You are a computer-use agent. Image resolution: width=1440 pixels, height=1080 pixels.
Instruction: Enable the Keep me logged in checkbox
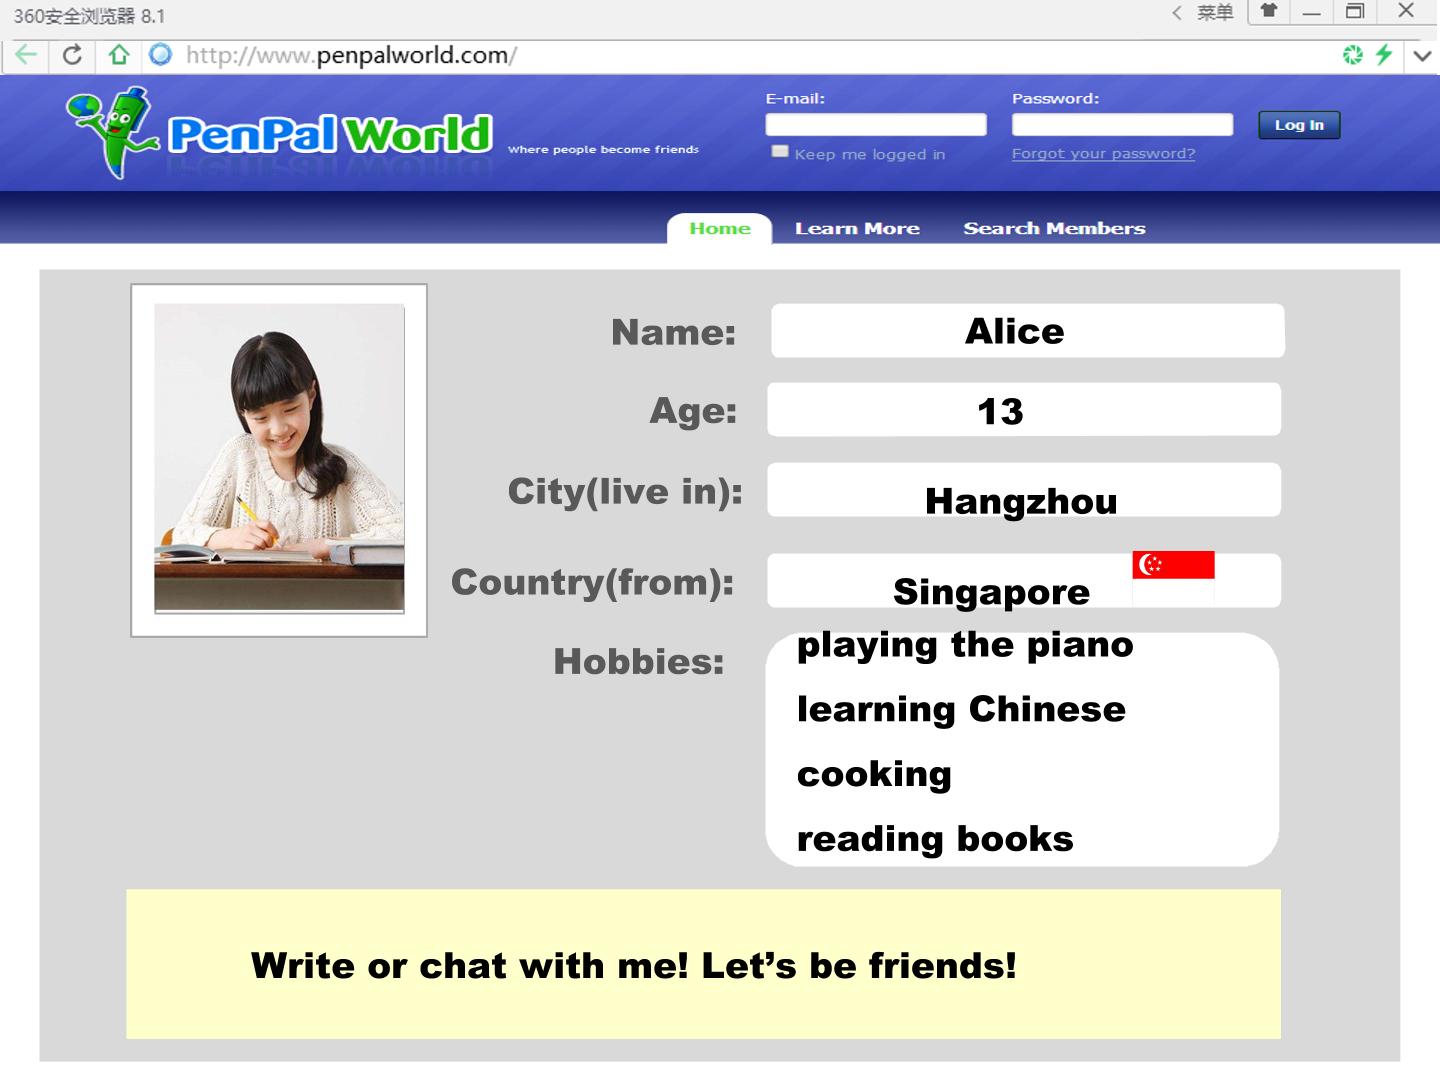(x=780, y=151)
